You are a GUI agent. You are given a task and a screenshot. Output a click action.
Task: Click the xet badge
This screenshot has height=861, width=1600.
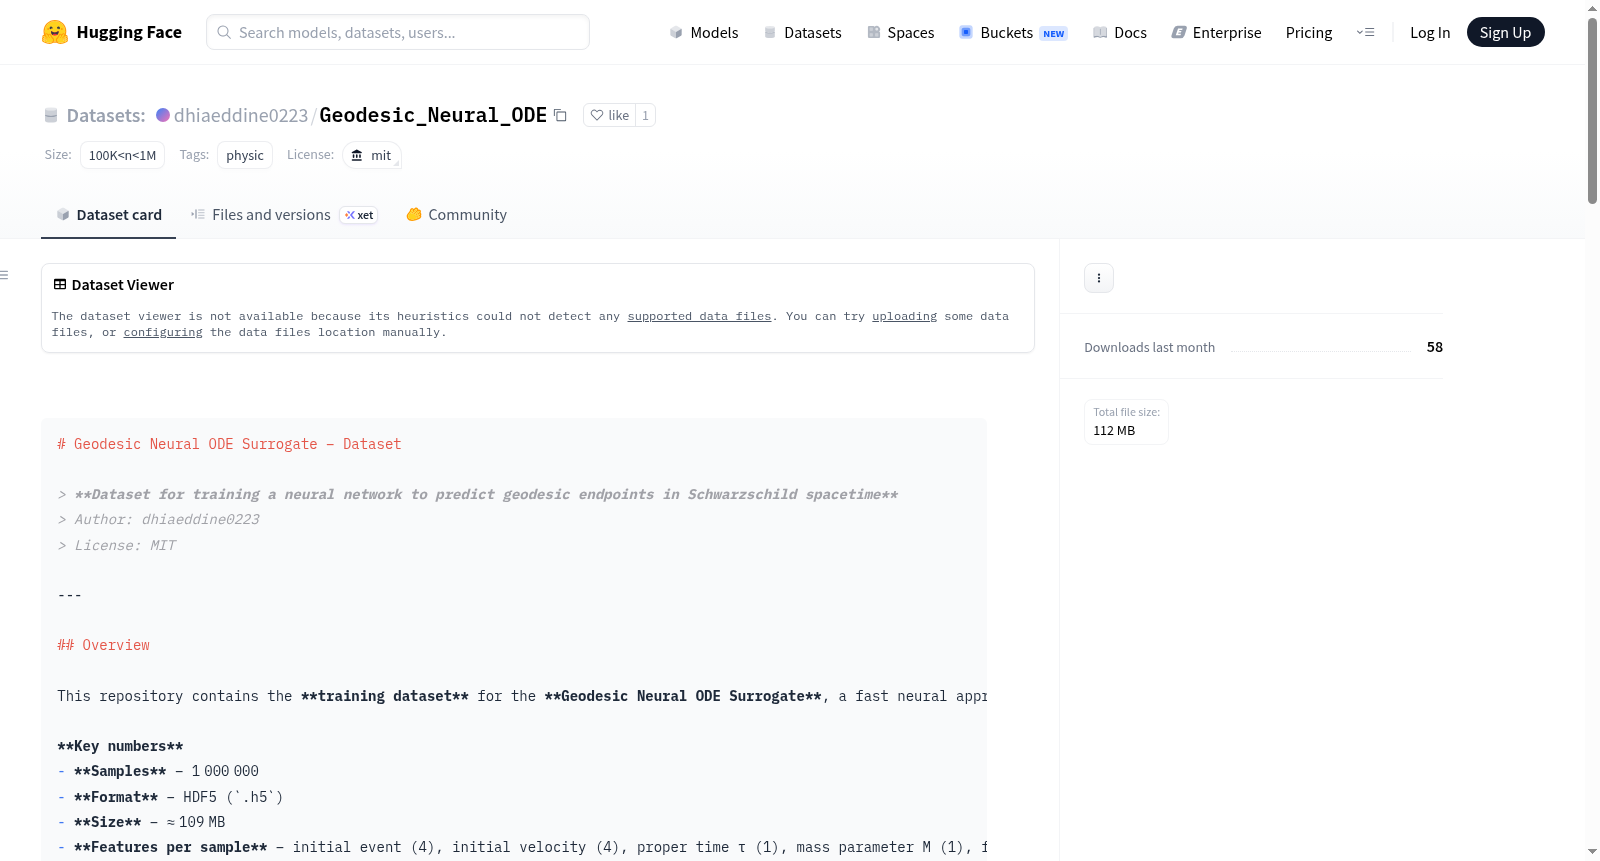coord(359,215)
